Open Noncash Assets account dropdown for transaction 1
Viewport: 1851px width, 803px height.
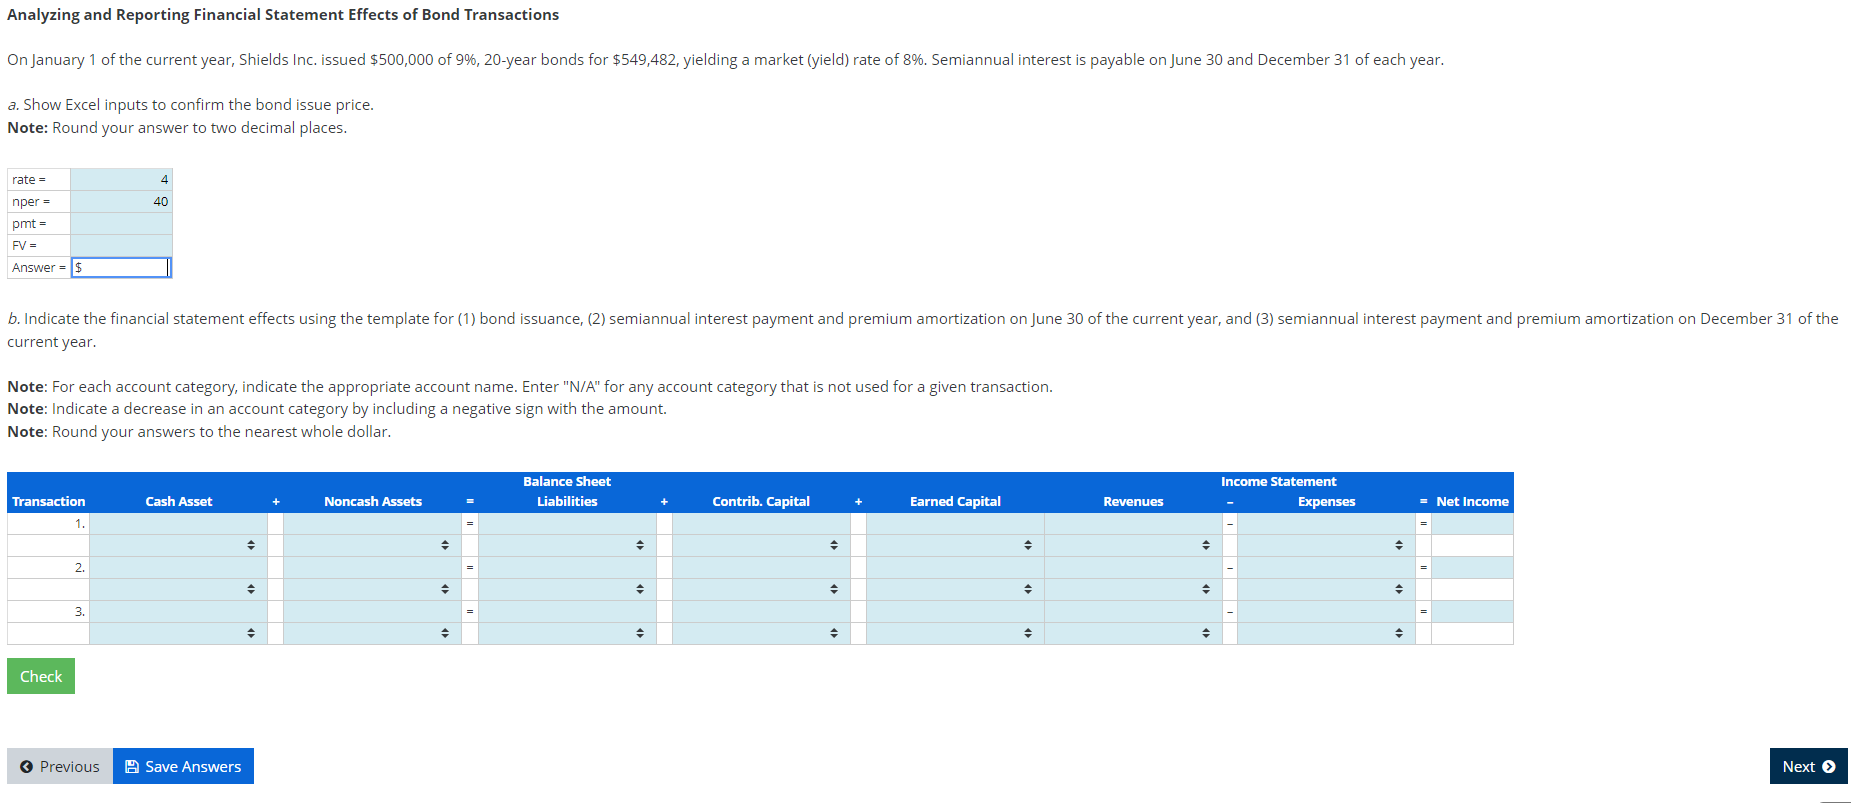coord(372,545)
